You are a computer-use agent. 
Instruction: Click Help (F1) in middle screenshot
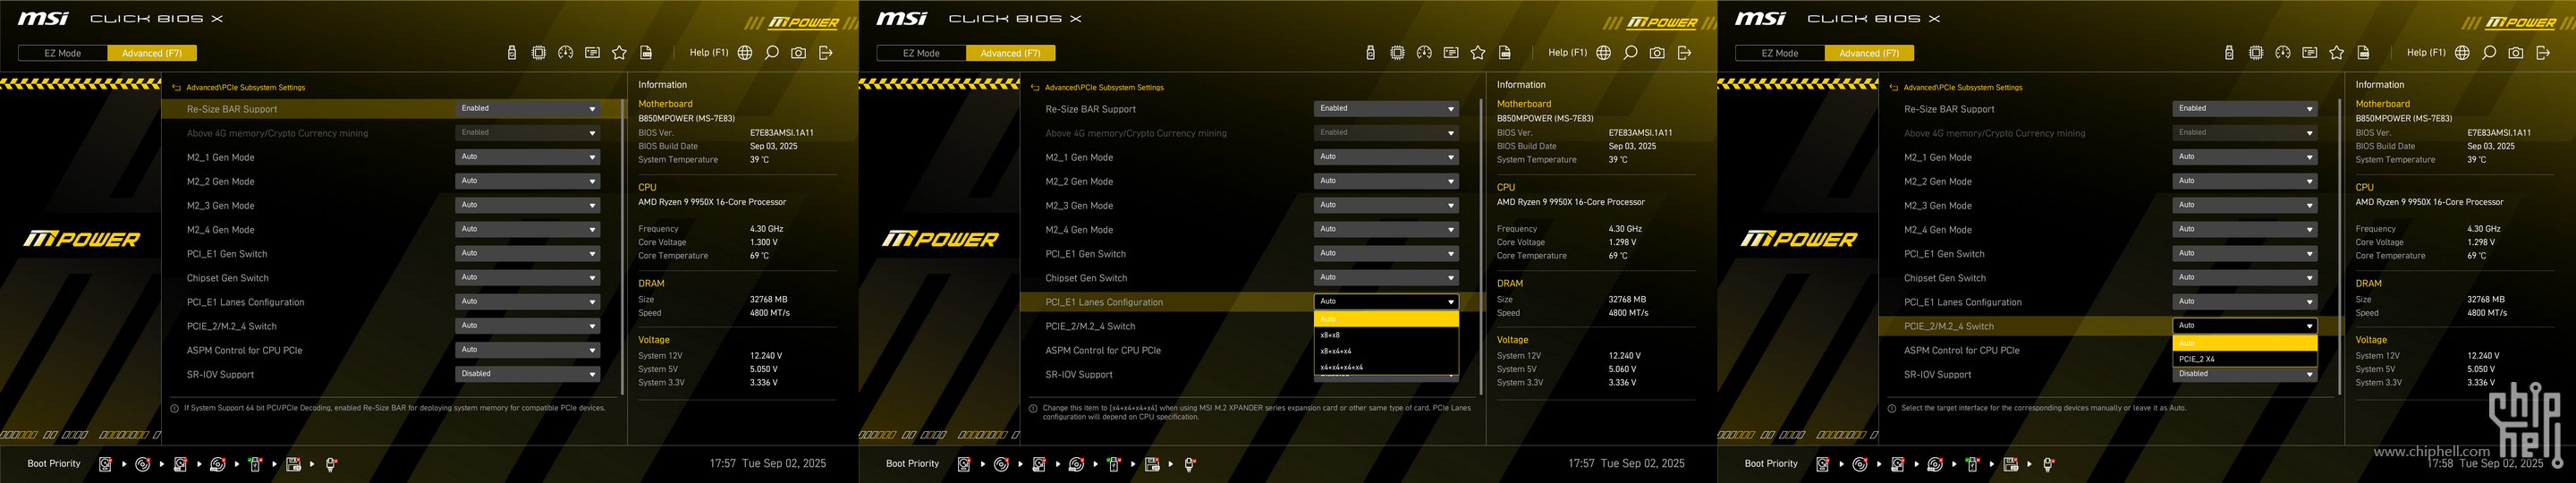coord(1568,53)
